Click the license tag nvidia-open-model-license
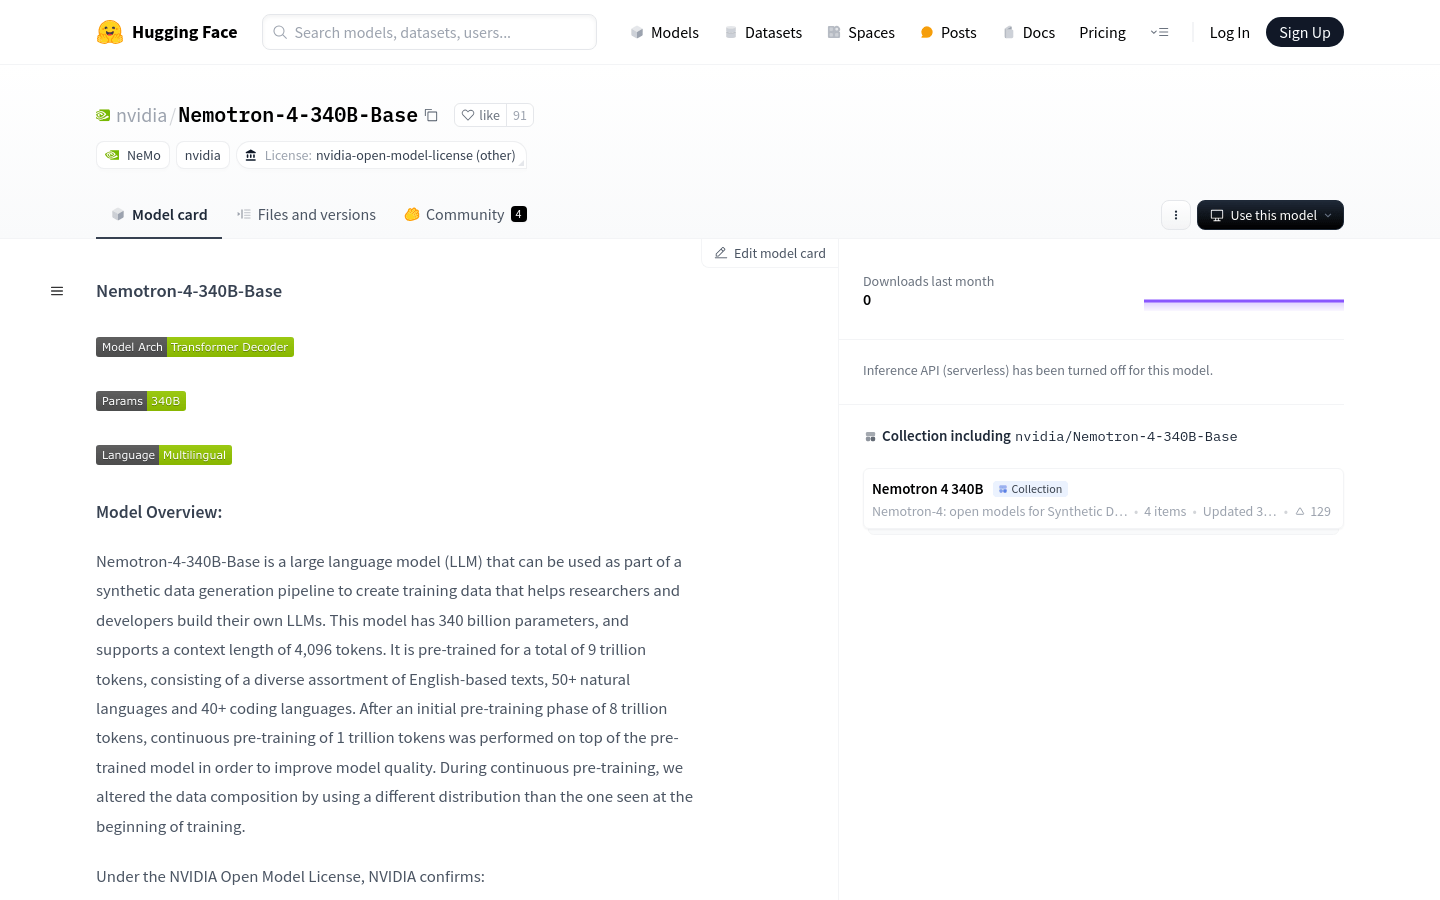Viewport: 1440px width, 900px height. click(x=381, y=155)
